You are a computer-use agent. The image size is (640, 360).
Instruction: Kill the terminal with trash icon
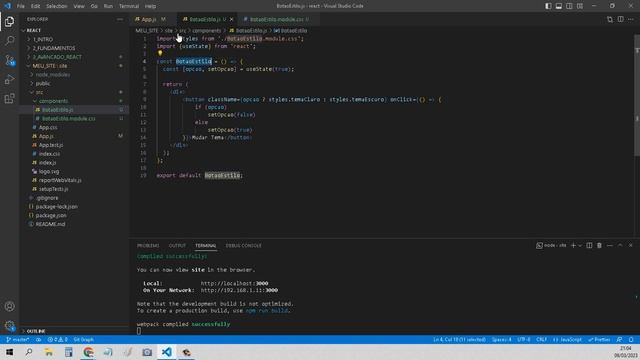coord(599,245)
